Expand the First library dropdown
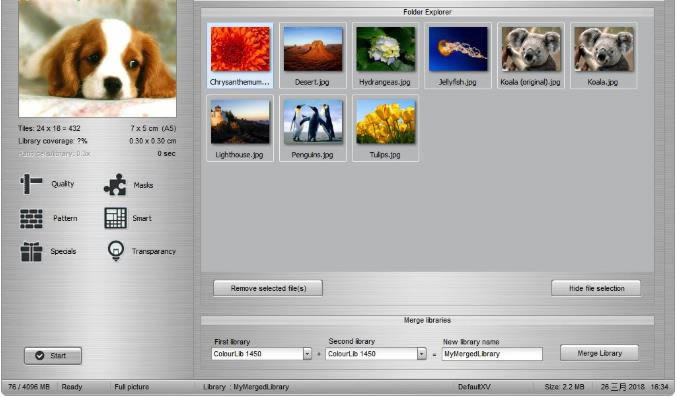Viewport: 677px width, 397px height. click(x=307, y=354)
